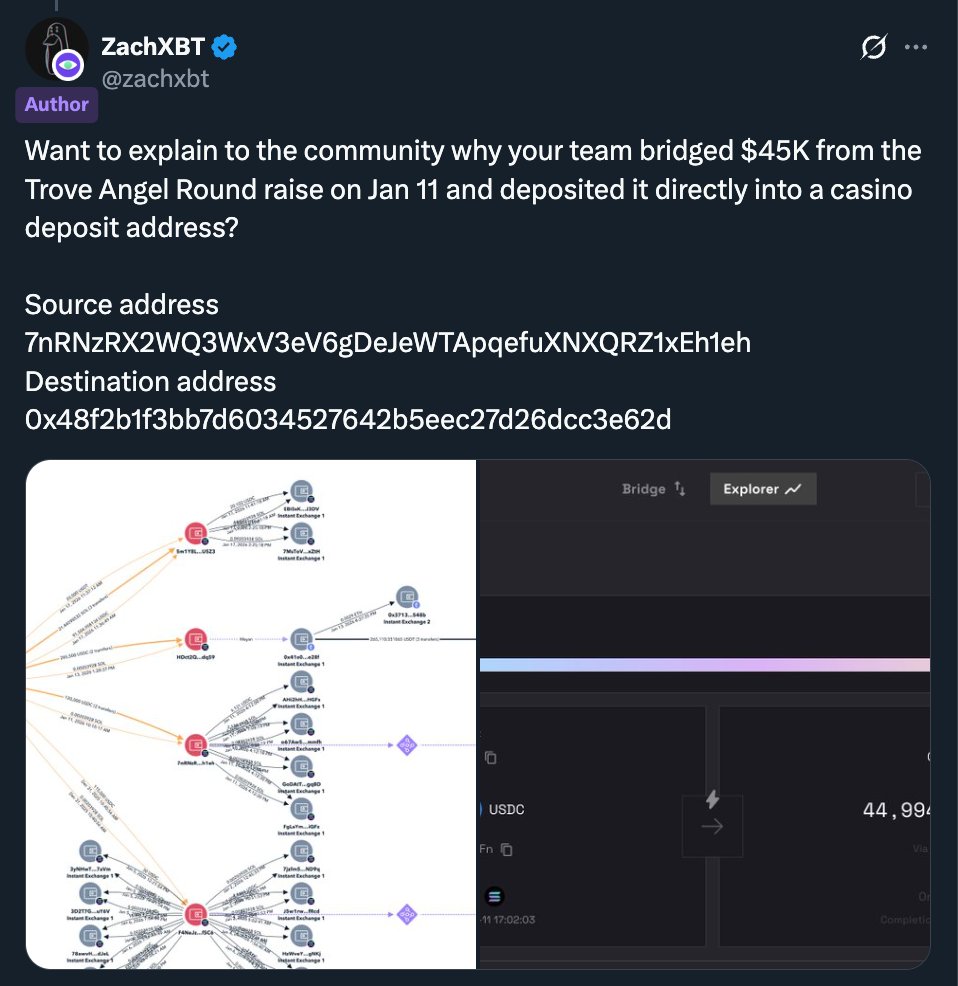This screenshot has height=986, width=958.
Task: Click the blue verified badge
Action: (x=224, y=47)
